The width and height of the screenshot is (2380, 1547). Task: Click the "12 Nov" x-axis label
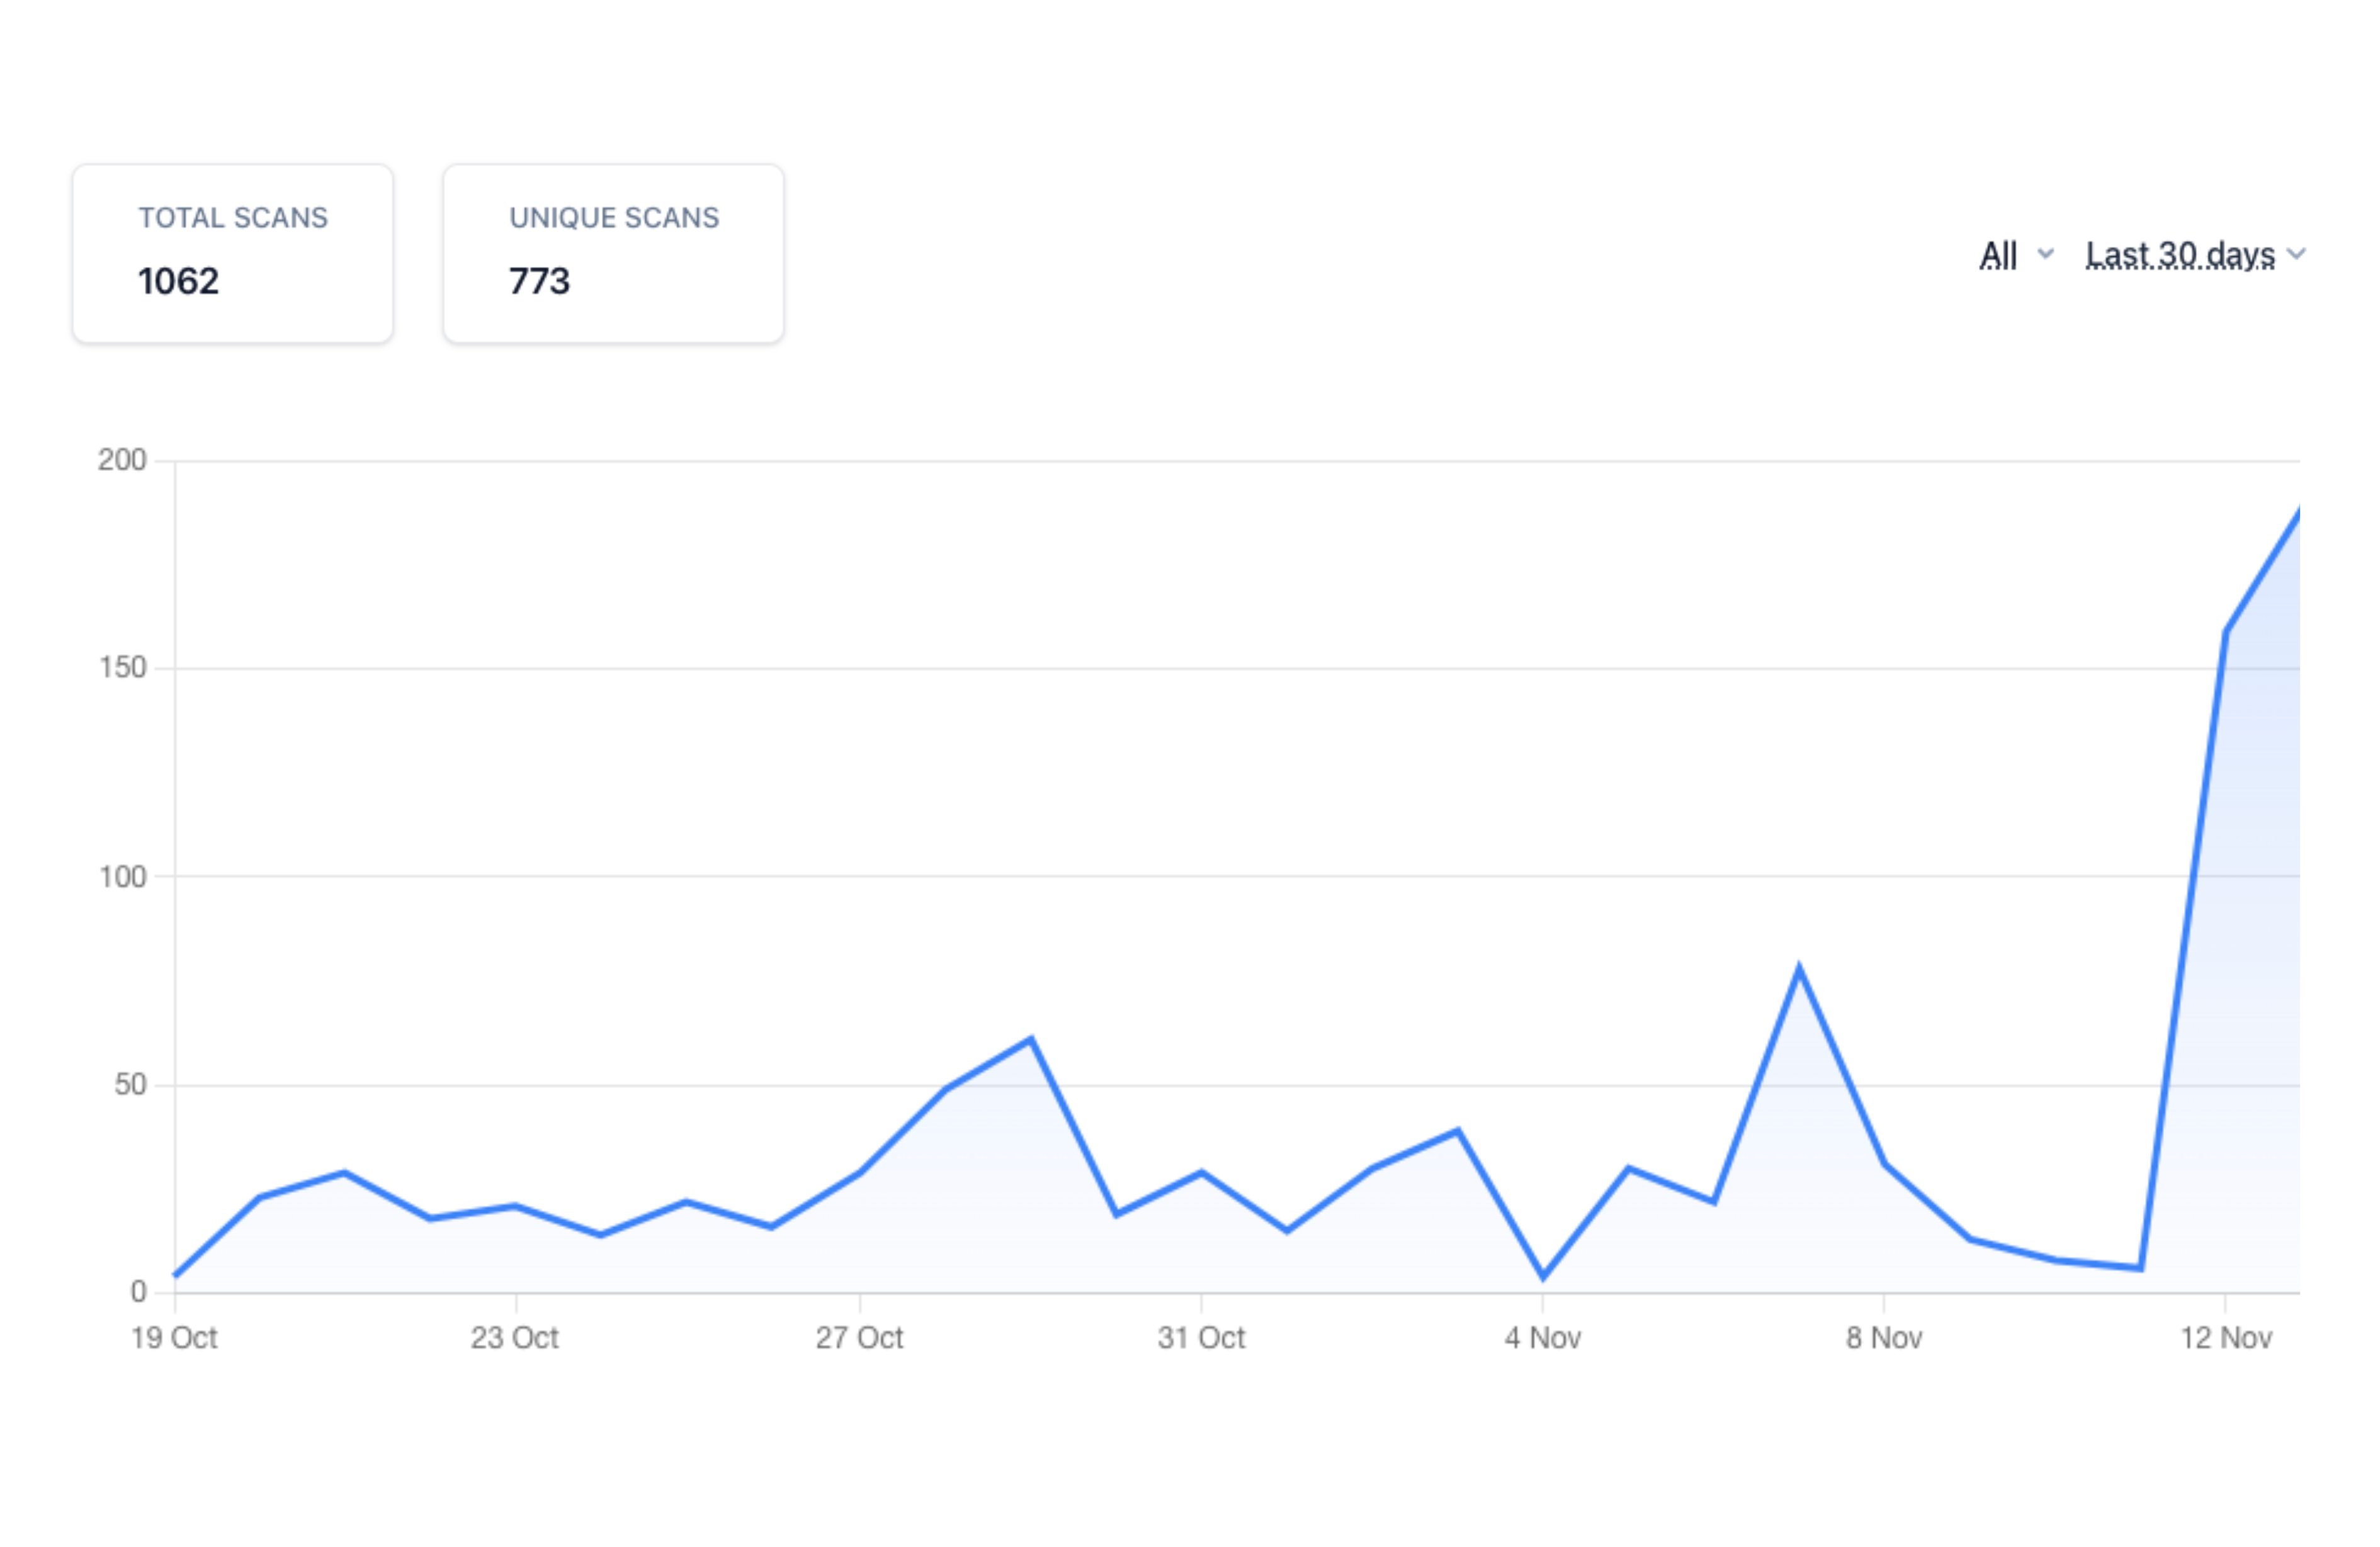[x=2226, y=1338]
